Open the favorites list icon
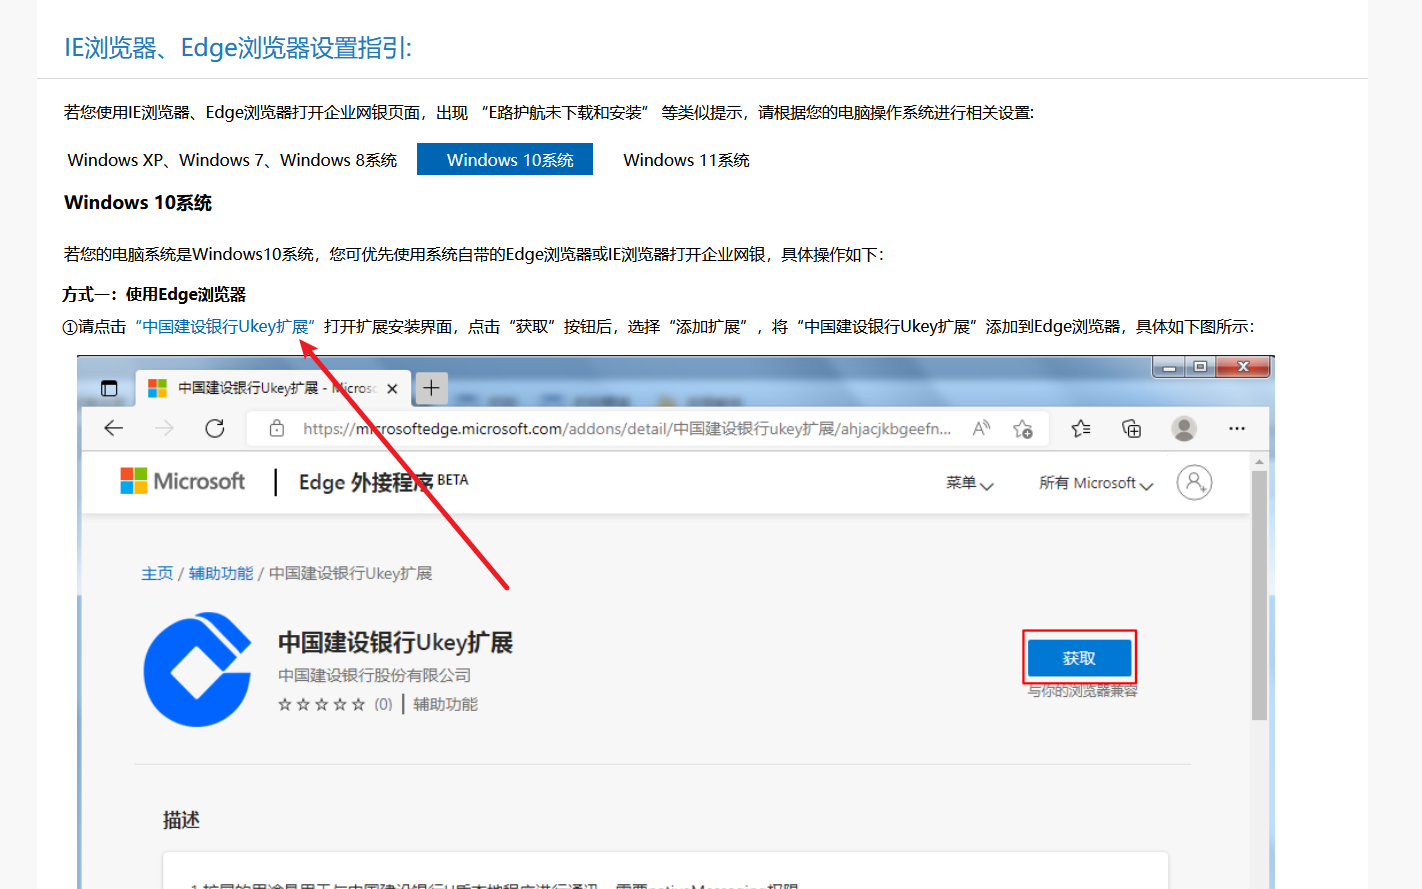The image size is (1422, 889). pos(1081,428)
